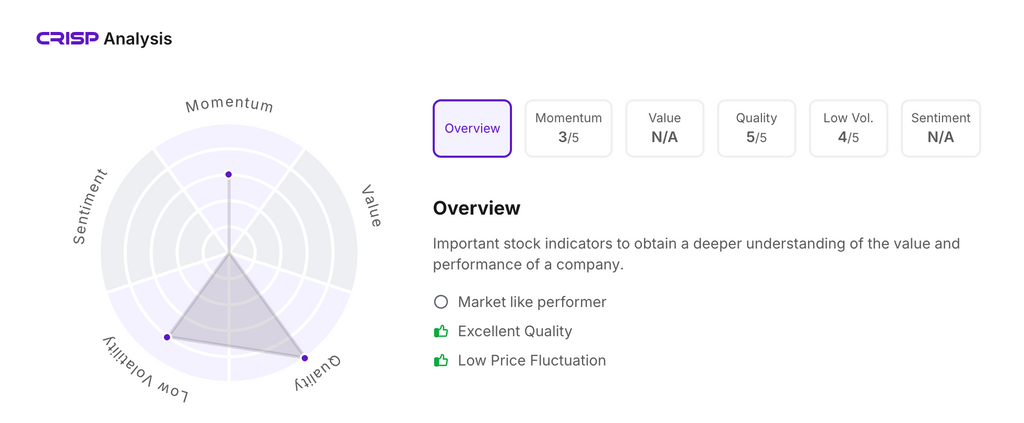
Task: Click the thumbs-up icon beside Low Price Fluctuation
Action: [441, 360]
